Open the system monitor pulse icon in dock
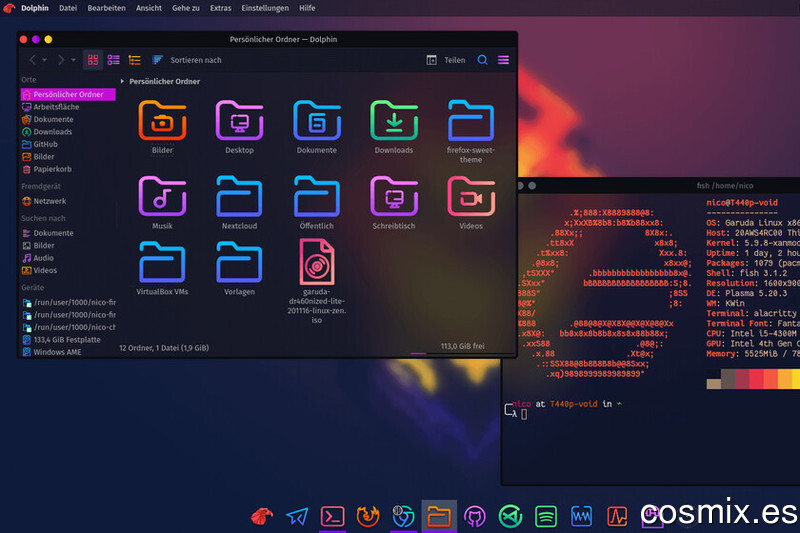 617,516
